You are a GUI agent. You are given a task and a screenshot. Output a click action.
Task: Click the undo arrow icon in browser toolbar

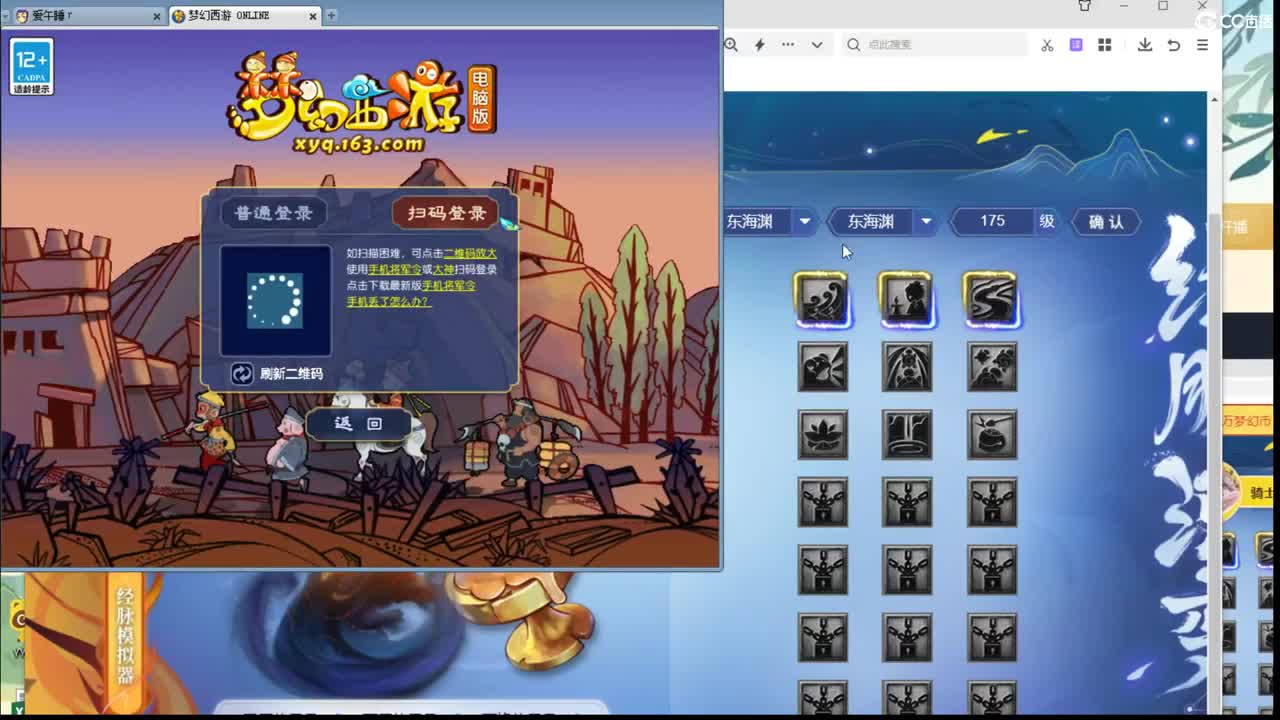coord(1174,45)
